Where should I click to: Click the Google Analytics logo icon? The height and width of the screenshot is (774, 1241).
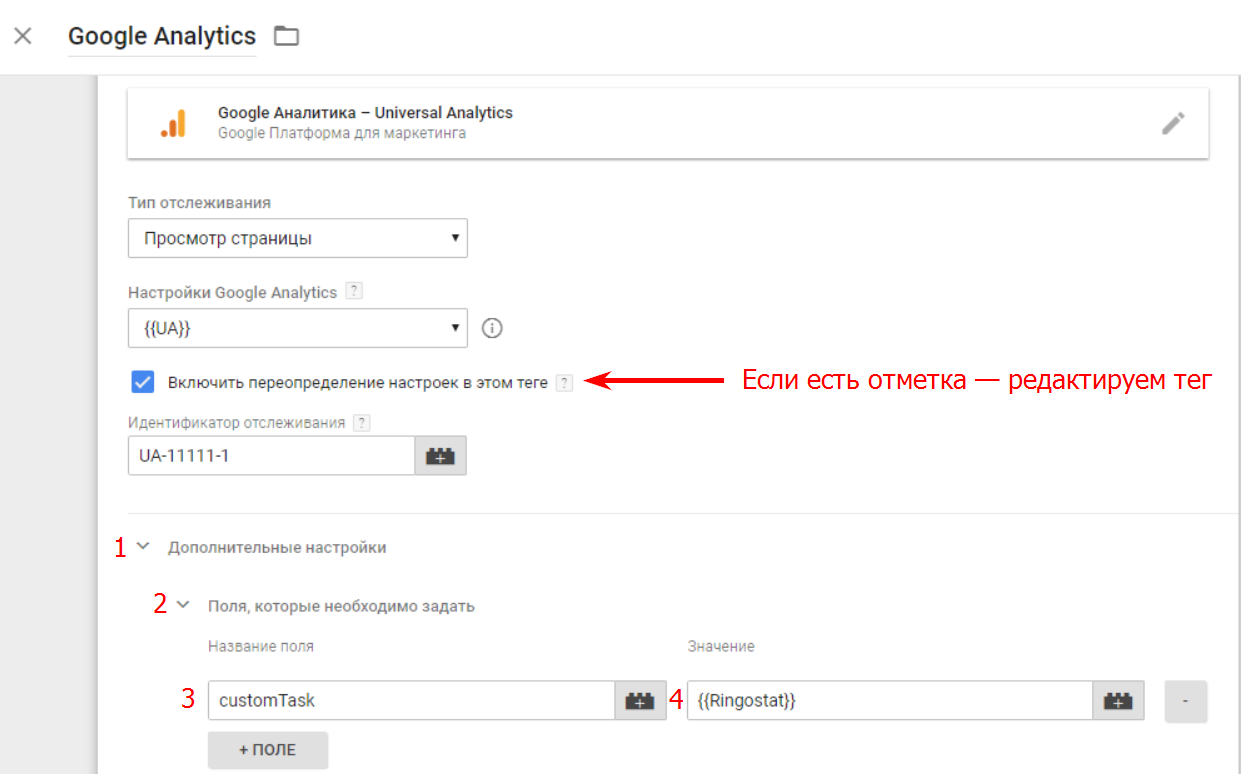pyautogui.click(x=173, y=123)
